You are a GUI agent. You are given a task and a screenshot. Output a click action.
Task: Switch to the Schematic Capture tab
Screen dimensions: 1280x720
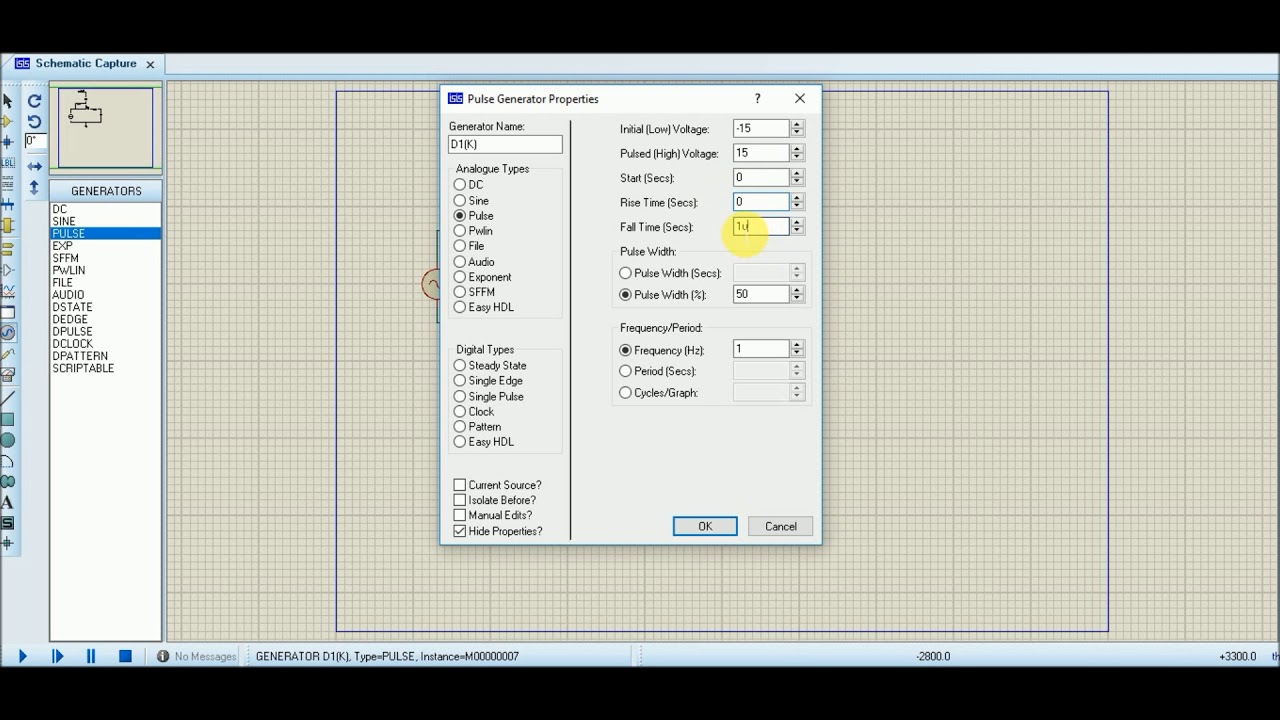click(x=85, y=64)
